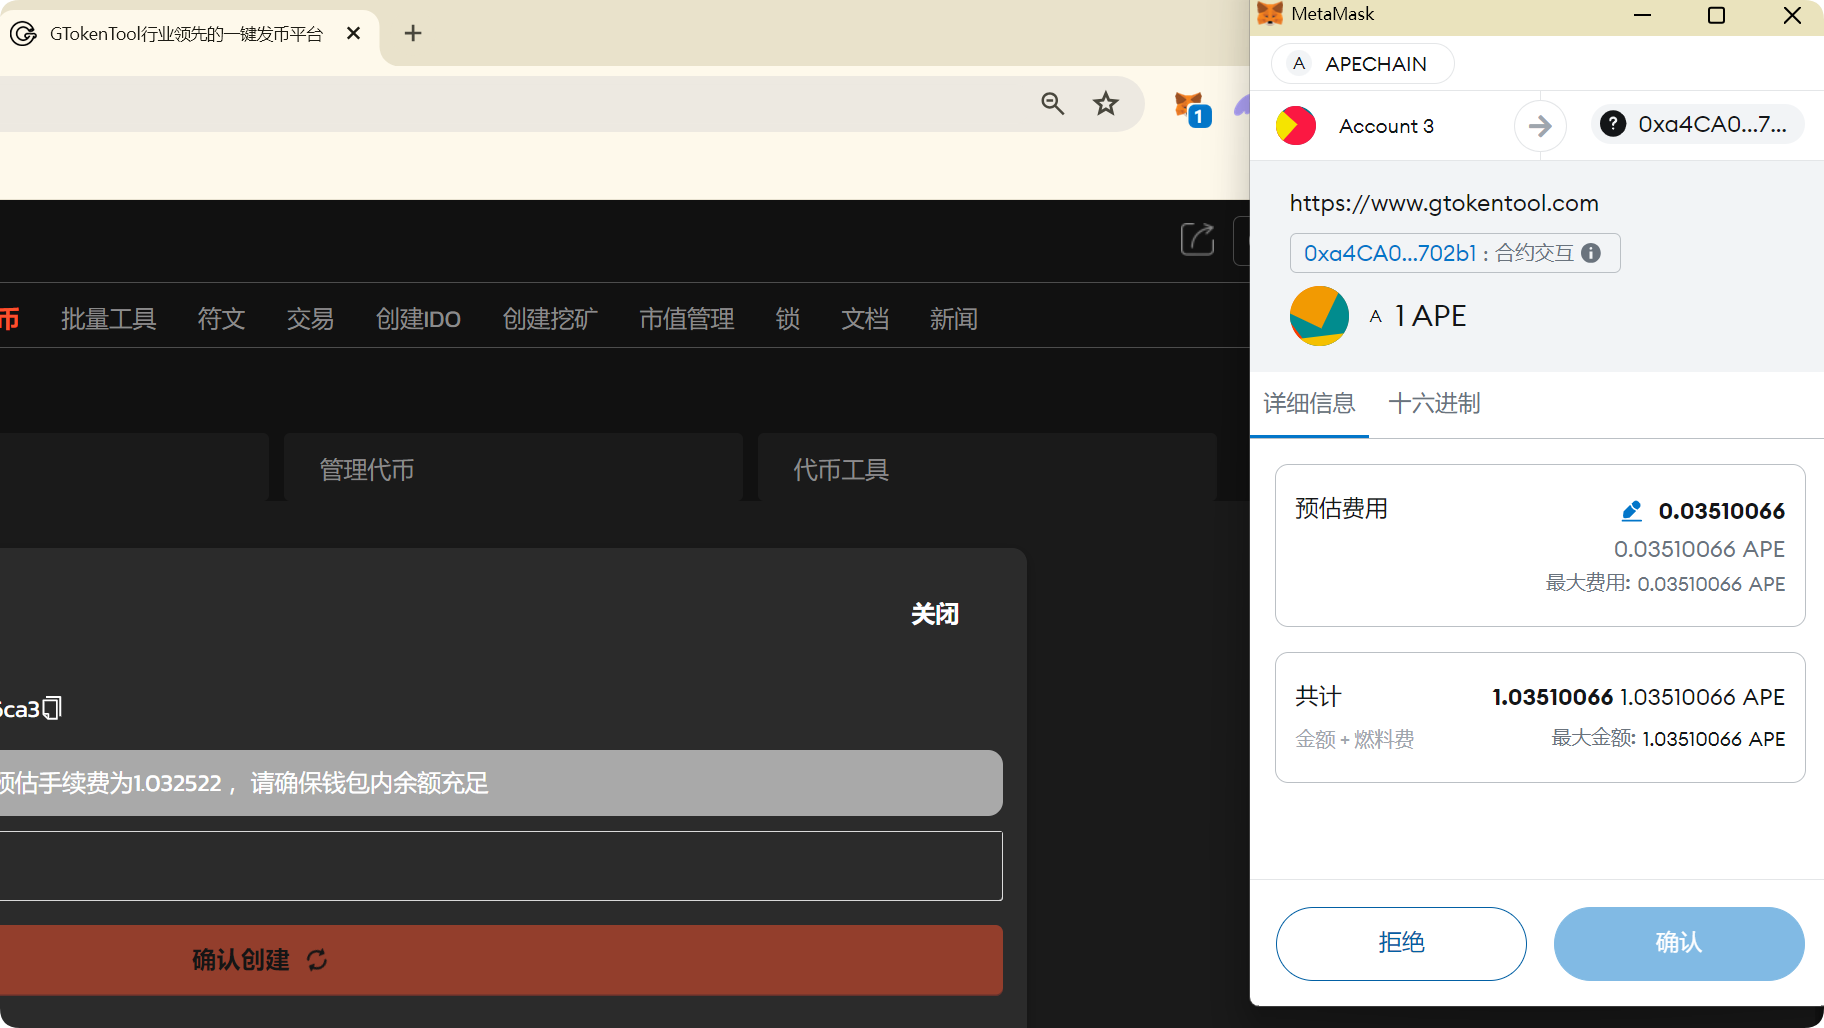
Task: Reject the transaction with 拒绝 button
Action: tap(1401, 943)
